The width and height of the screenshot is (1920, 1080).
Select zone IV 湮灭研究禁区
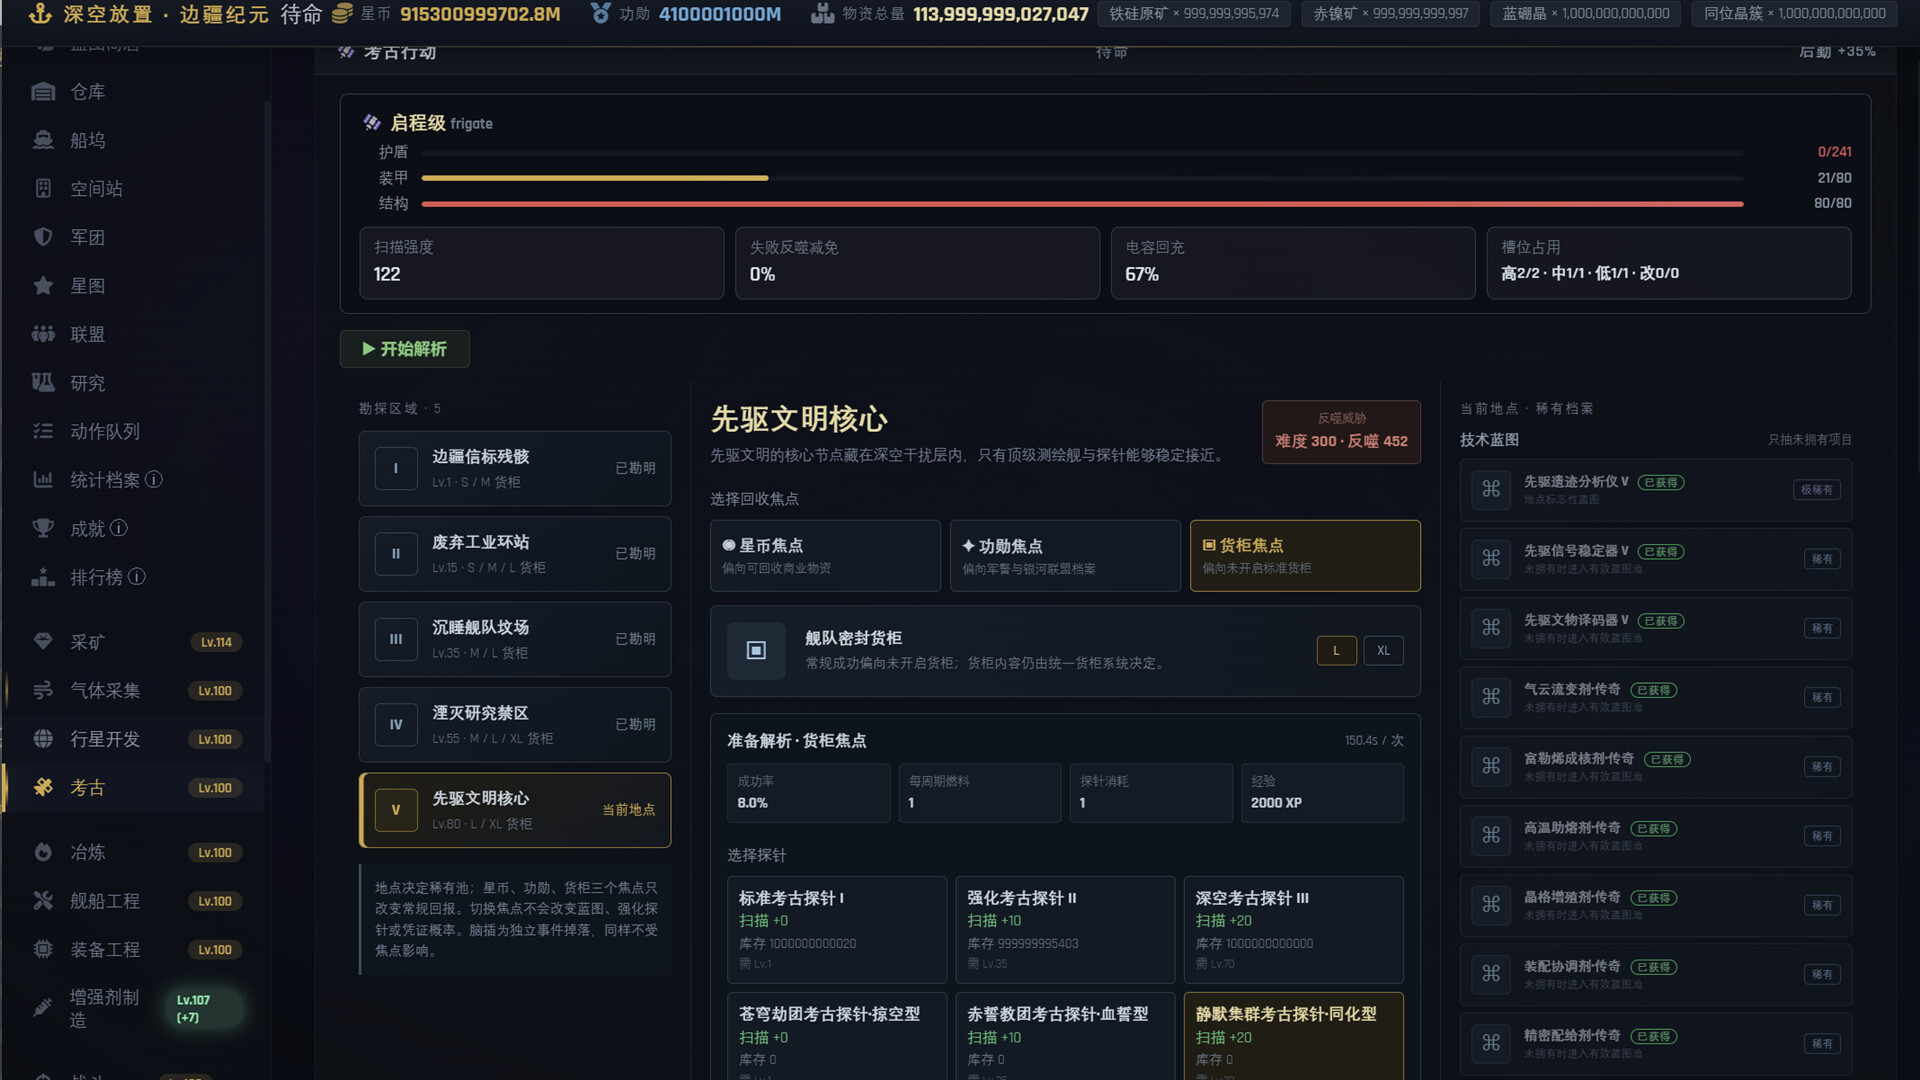pyautogui.click(x=515, y=725)
